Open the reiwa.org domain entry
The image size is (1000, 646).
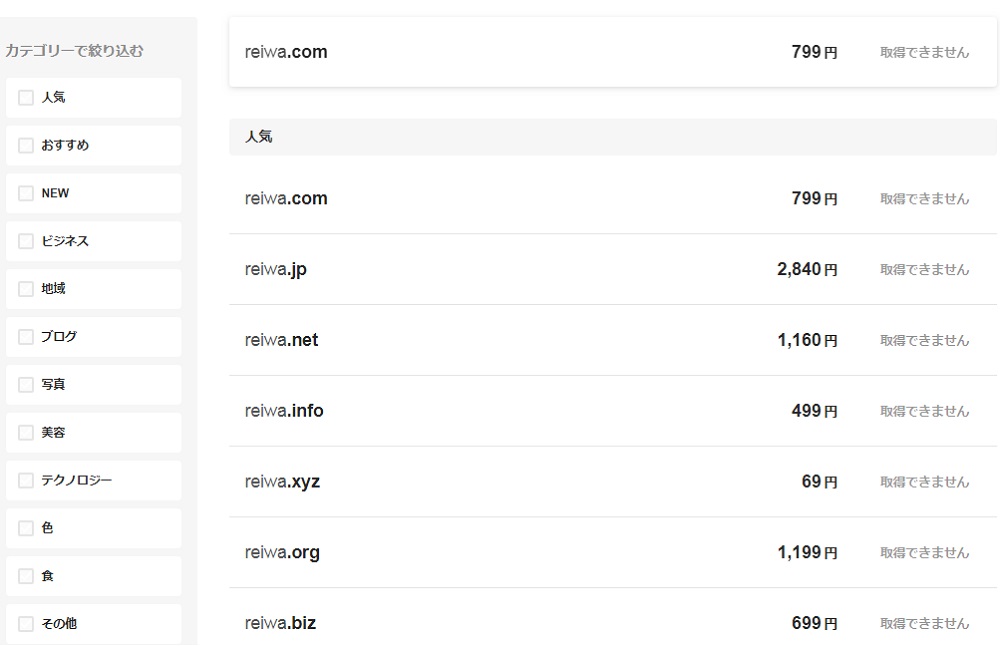click(x=282, y=553)
